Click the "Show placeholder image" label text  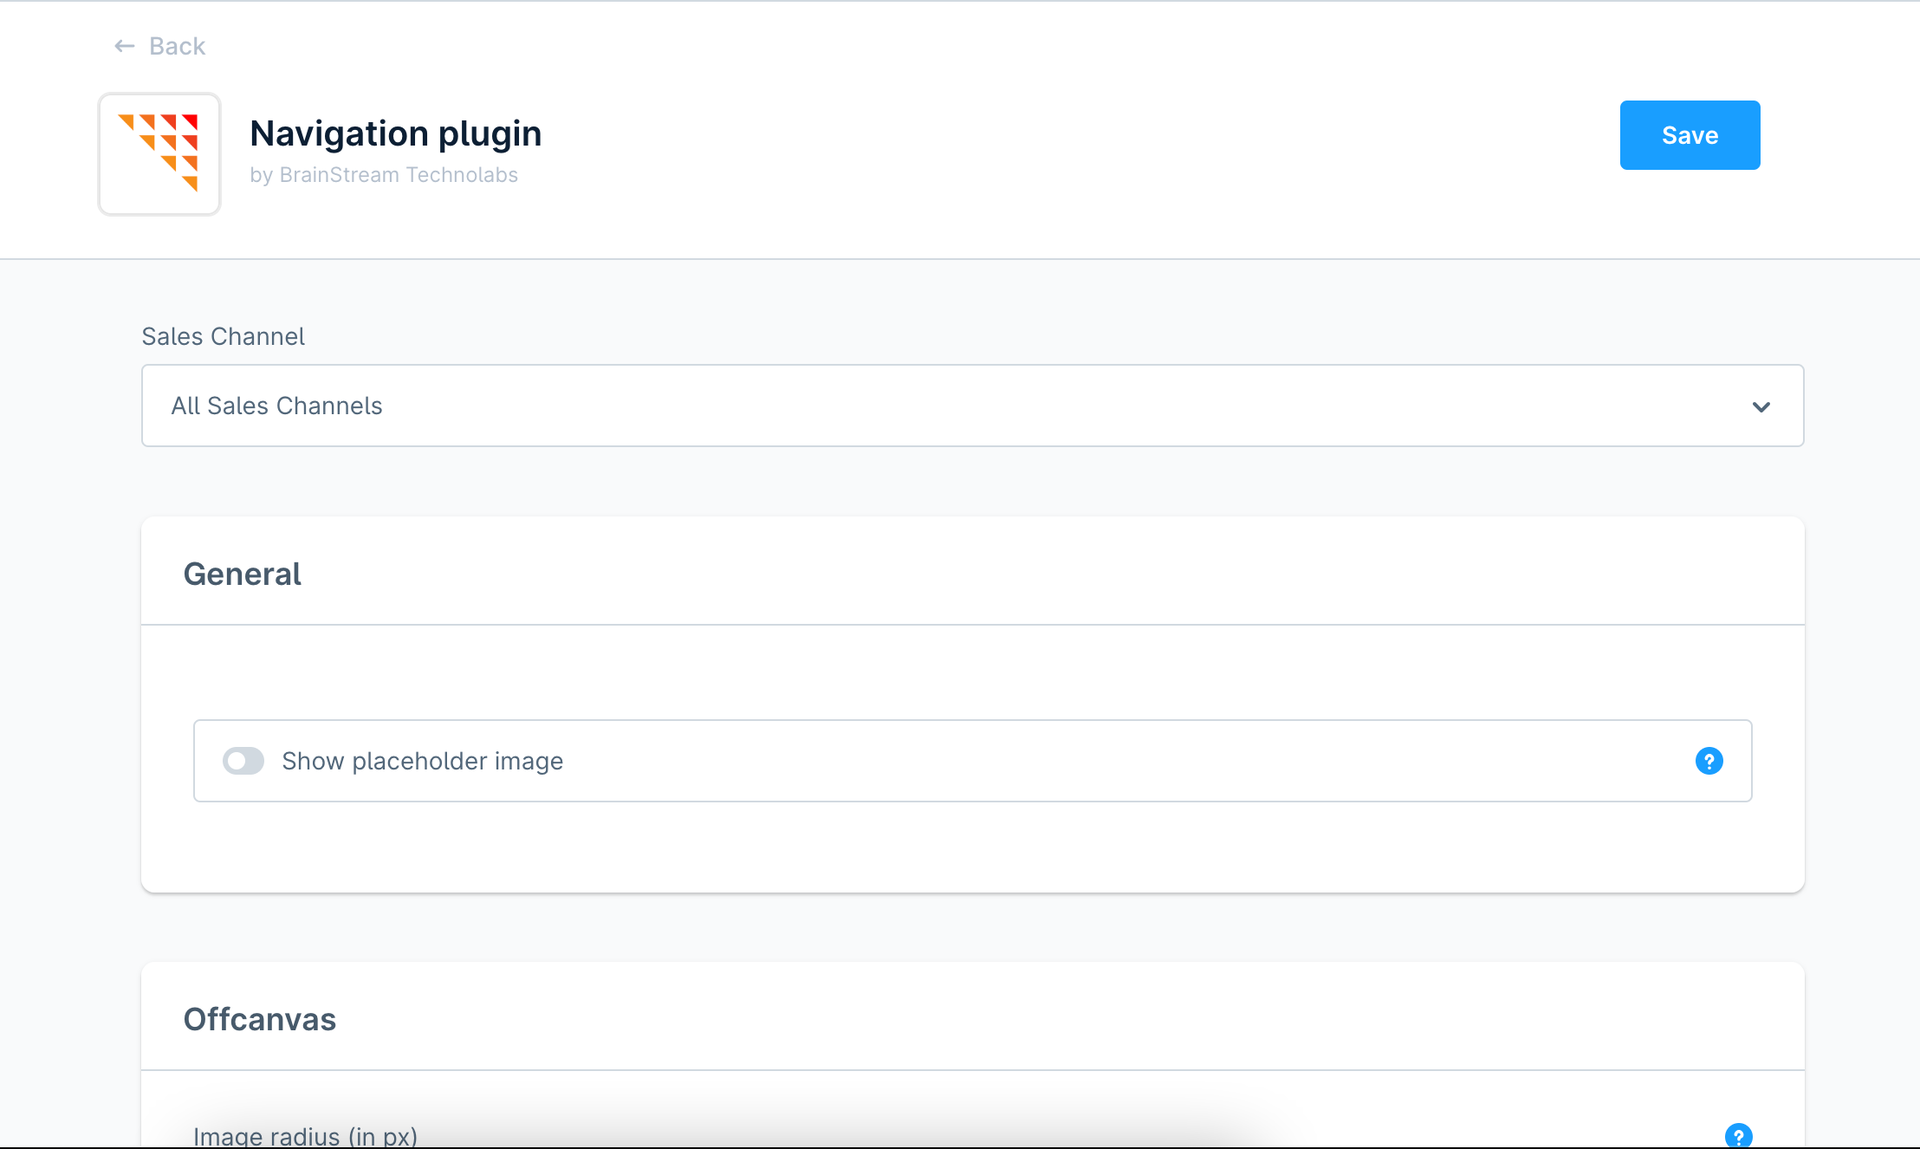(x=422, y=761)
